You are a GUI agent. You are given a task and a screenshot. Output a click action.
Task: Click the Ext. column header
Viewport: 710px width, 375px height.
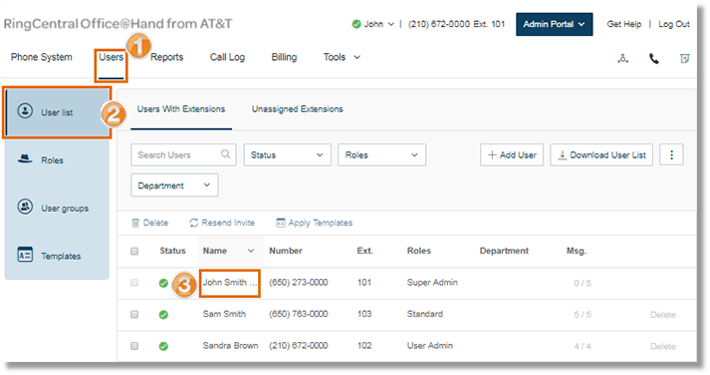click(x=365, y=251)
